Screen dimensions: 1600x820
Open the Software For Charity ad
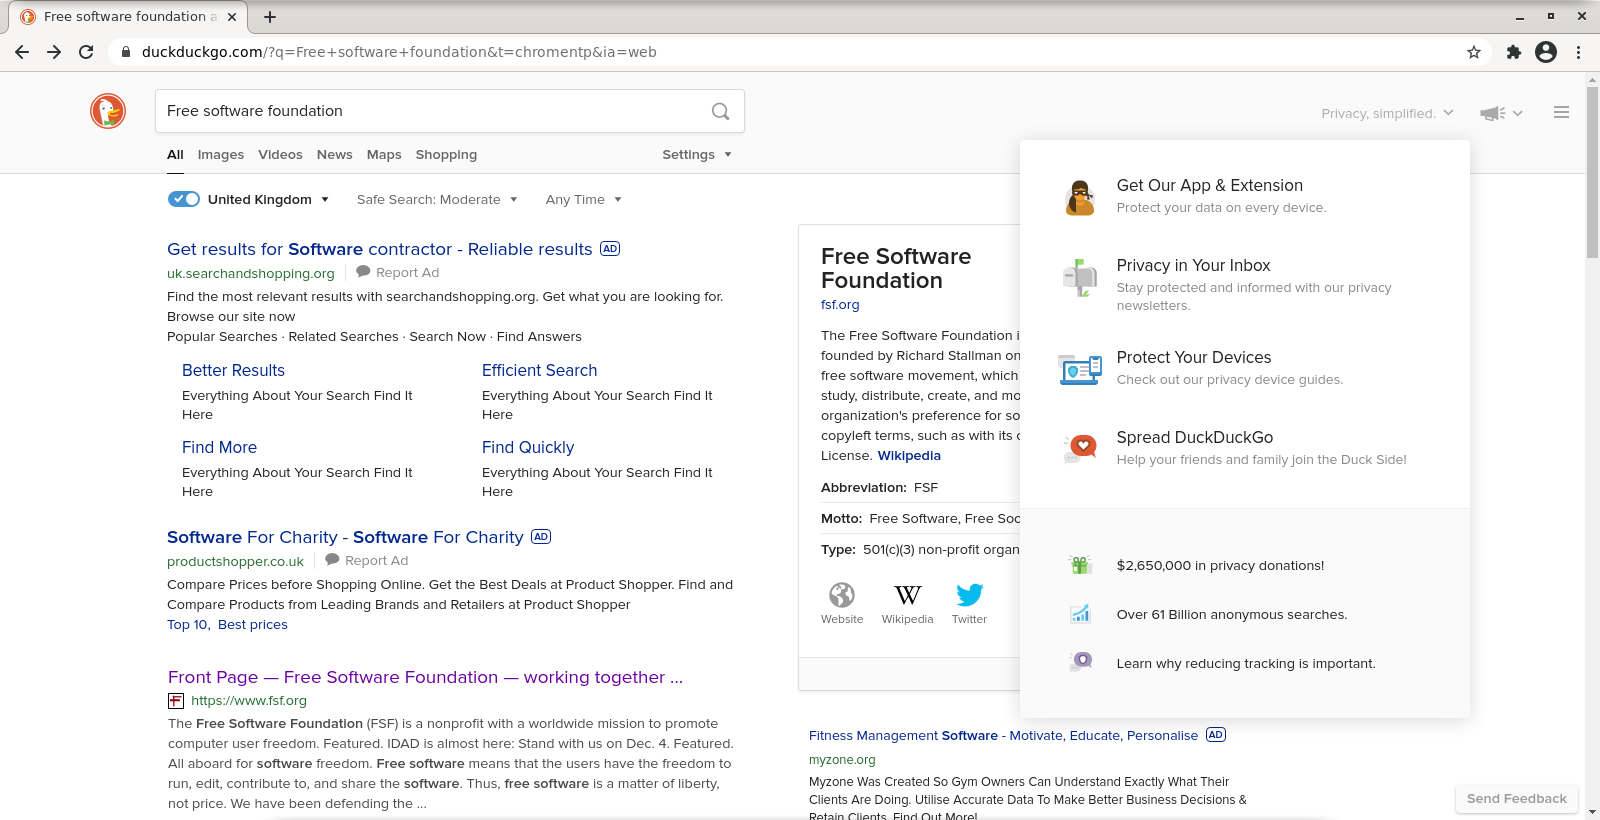345,537
